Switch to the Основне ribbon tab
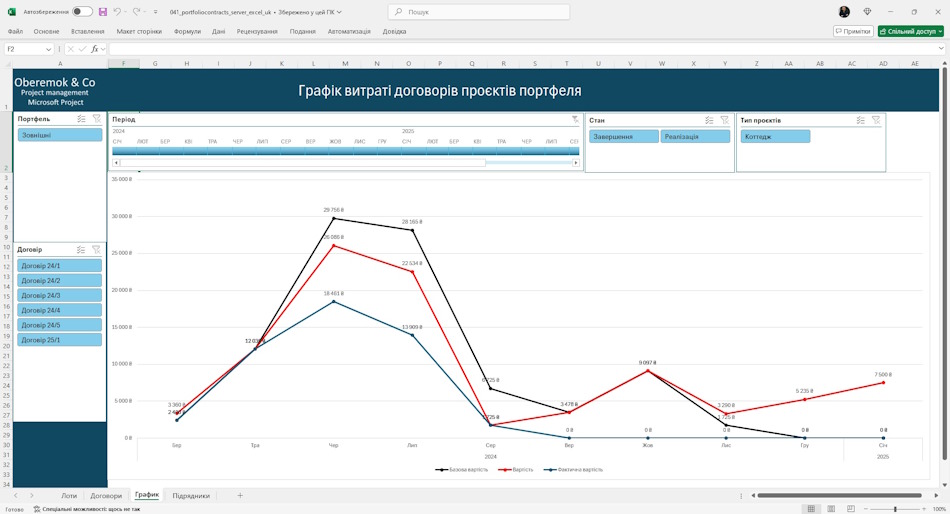The height and width of the screenshot is (514, 950). 47,31
